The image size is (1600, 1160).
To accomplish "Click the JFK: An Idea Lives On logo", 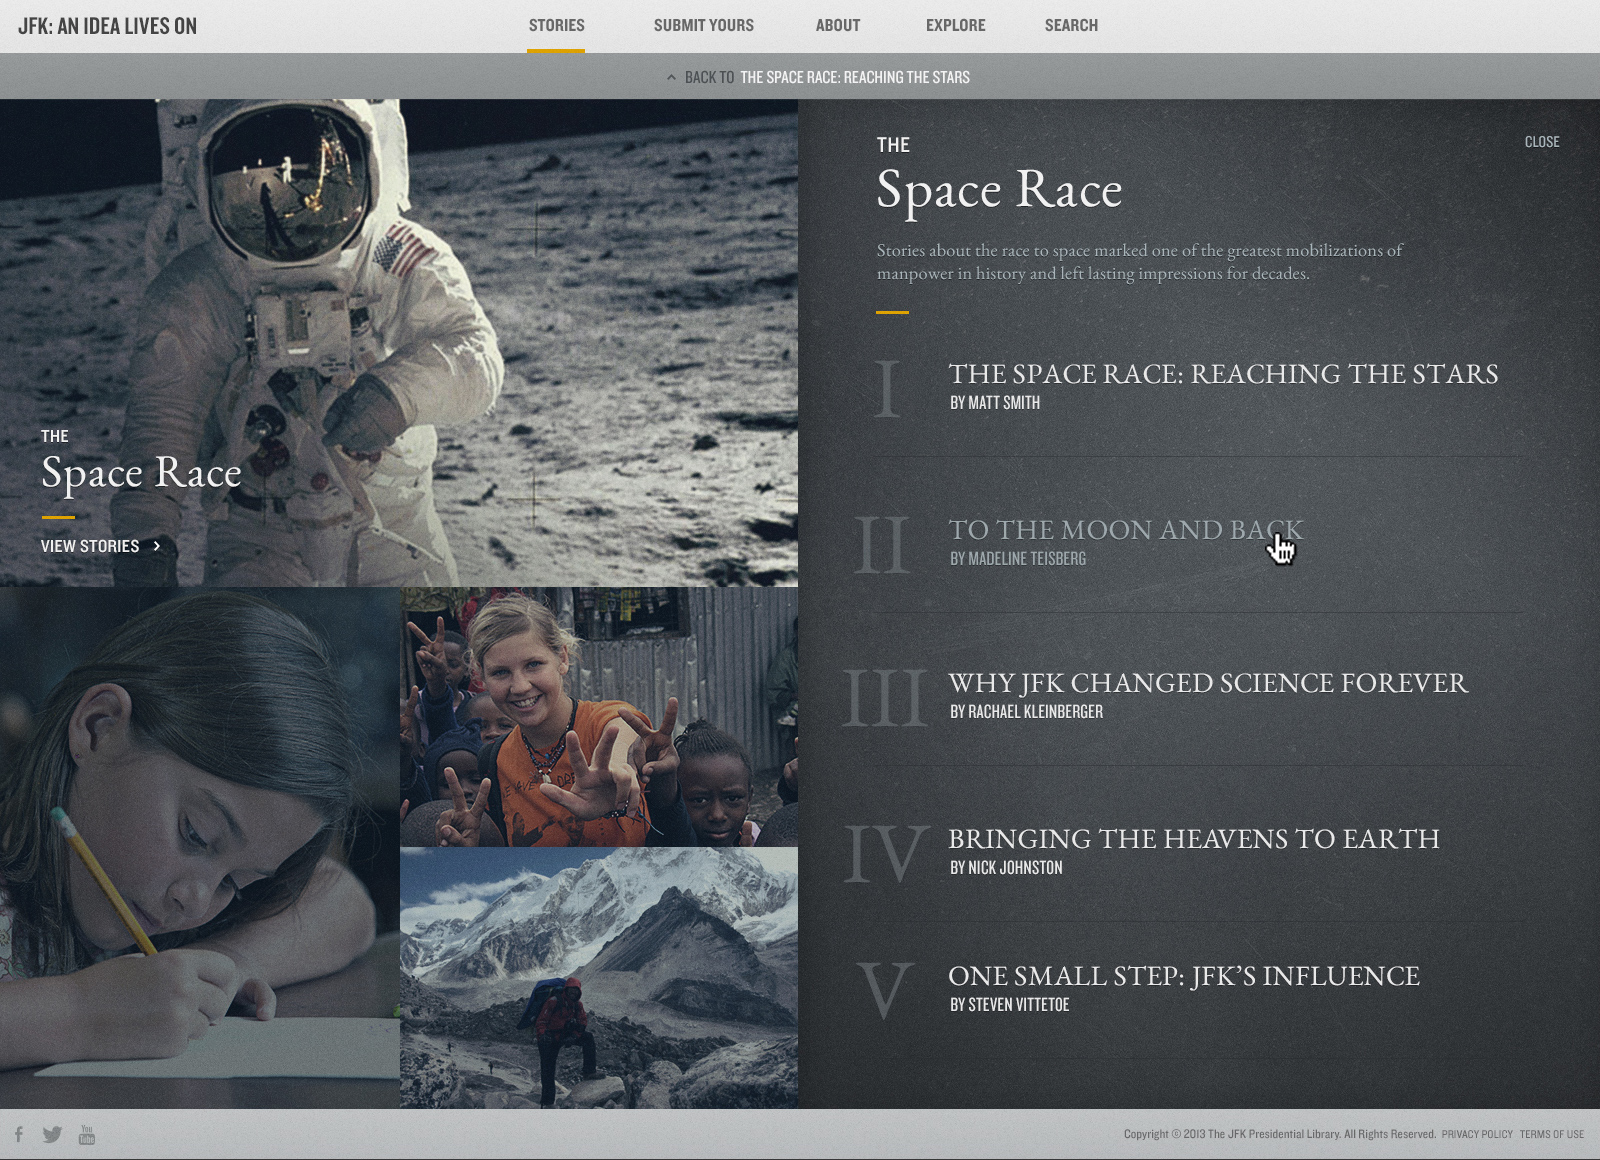I will point(107,25).
